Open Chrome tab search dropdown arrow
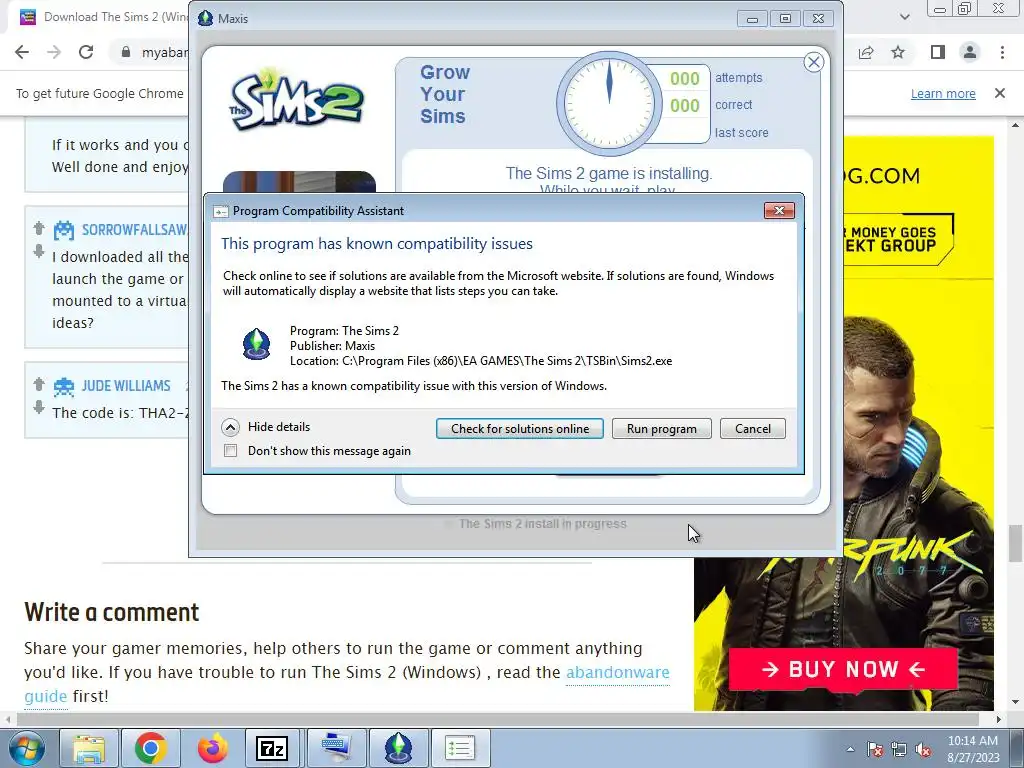The image size is (1024, 768). coord(904,17)
